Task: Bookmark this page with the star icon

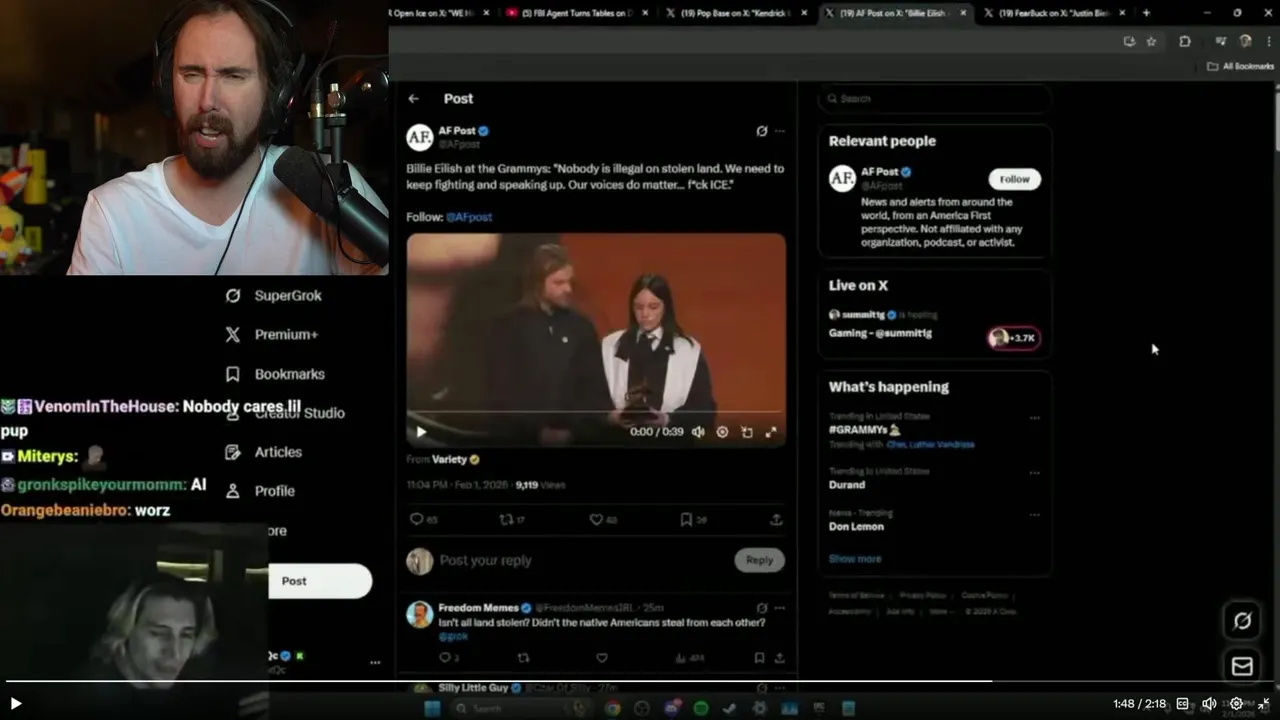Action: (1151, 41)
